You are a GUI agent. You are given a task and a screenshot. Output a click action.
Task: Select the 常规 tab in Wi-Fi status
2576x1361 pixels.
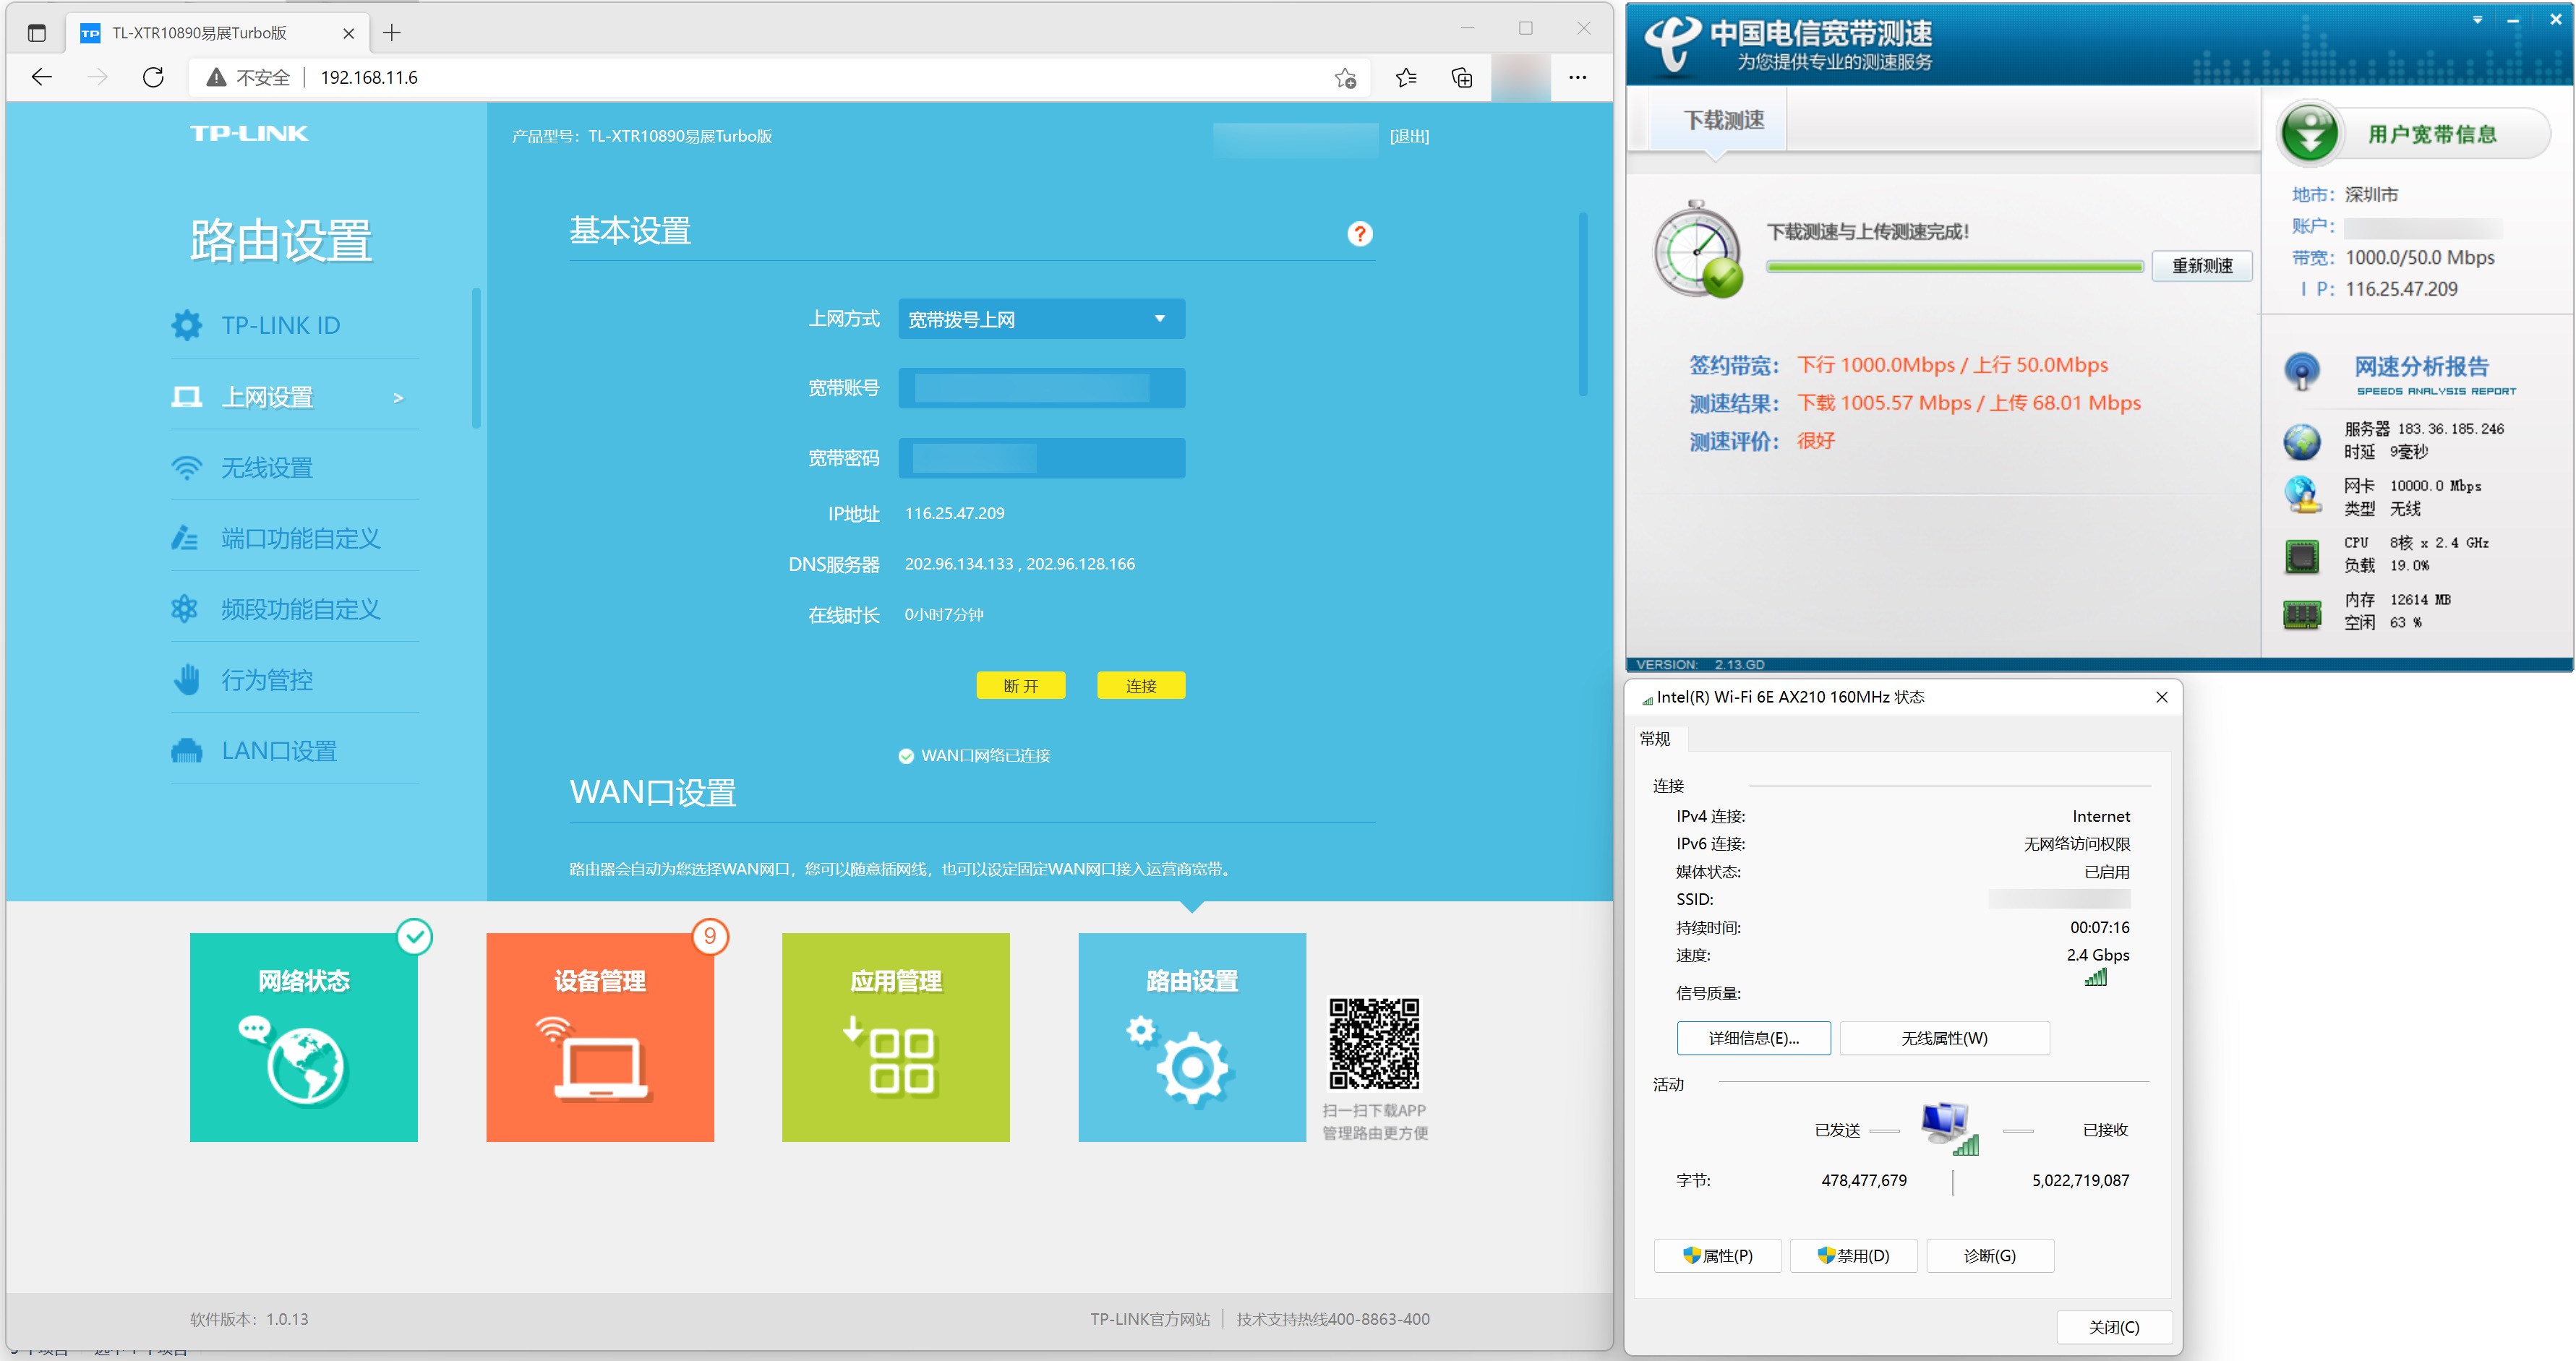tap(1655, 739)
